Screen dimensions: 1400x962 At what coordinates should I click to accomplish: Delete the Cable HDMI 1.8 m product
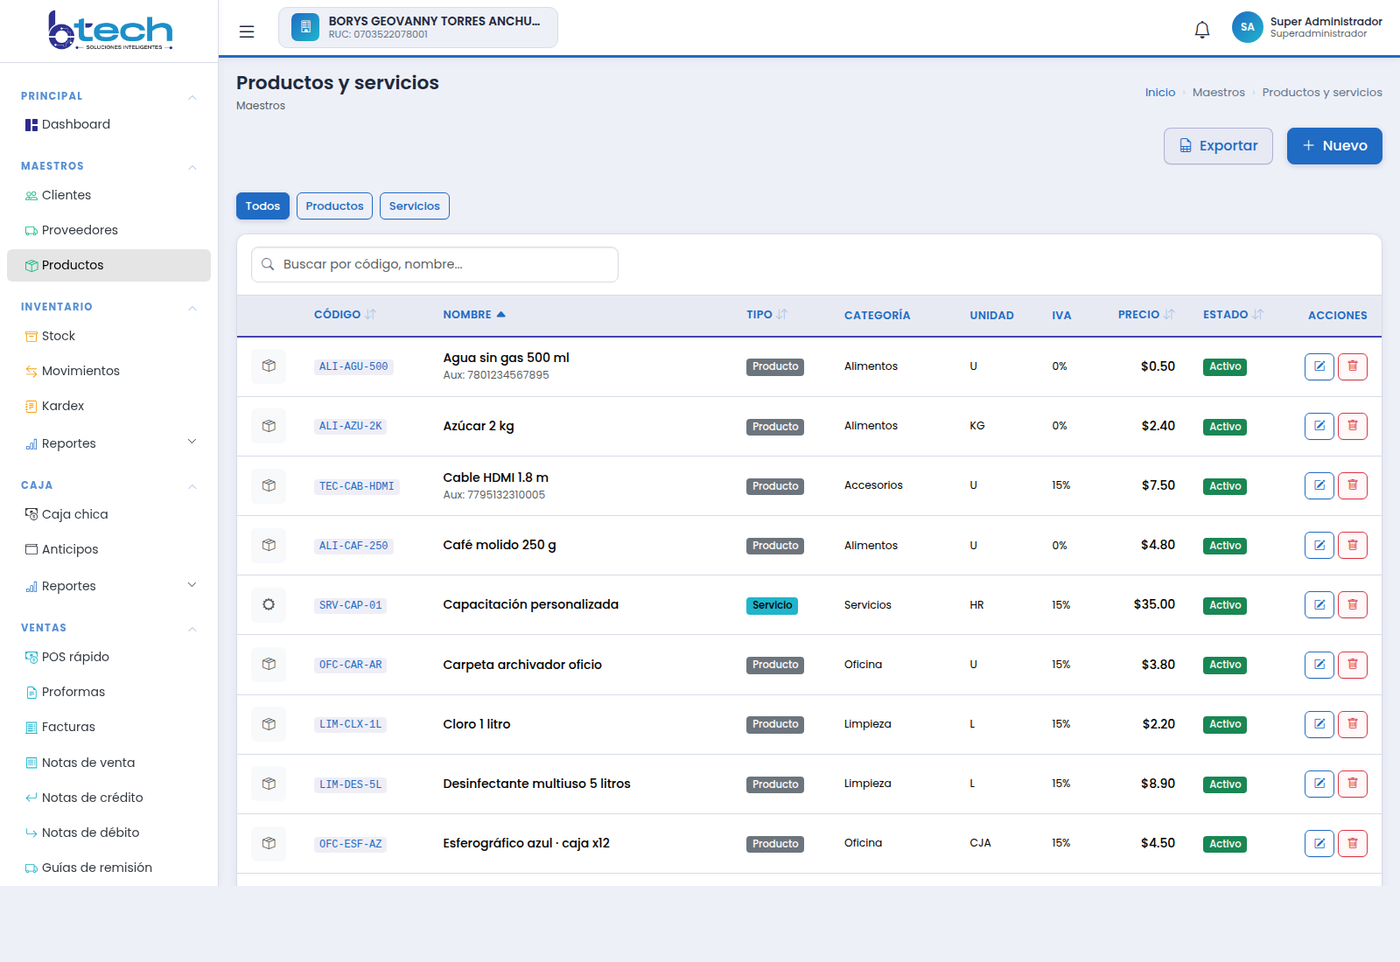point(1352,485)
